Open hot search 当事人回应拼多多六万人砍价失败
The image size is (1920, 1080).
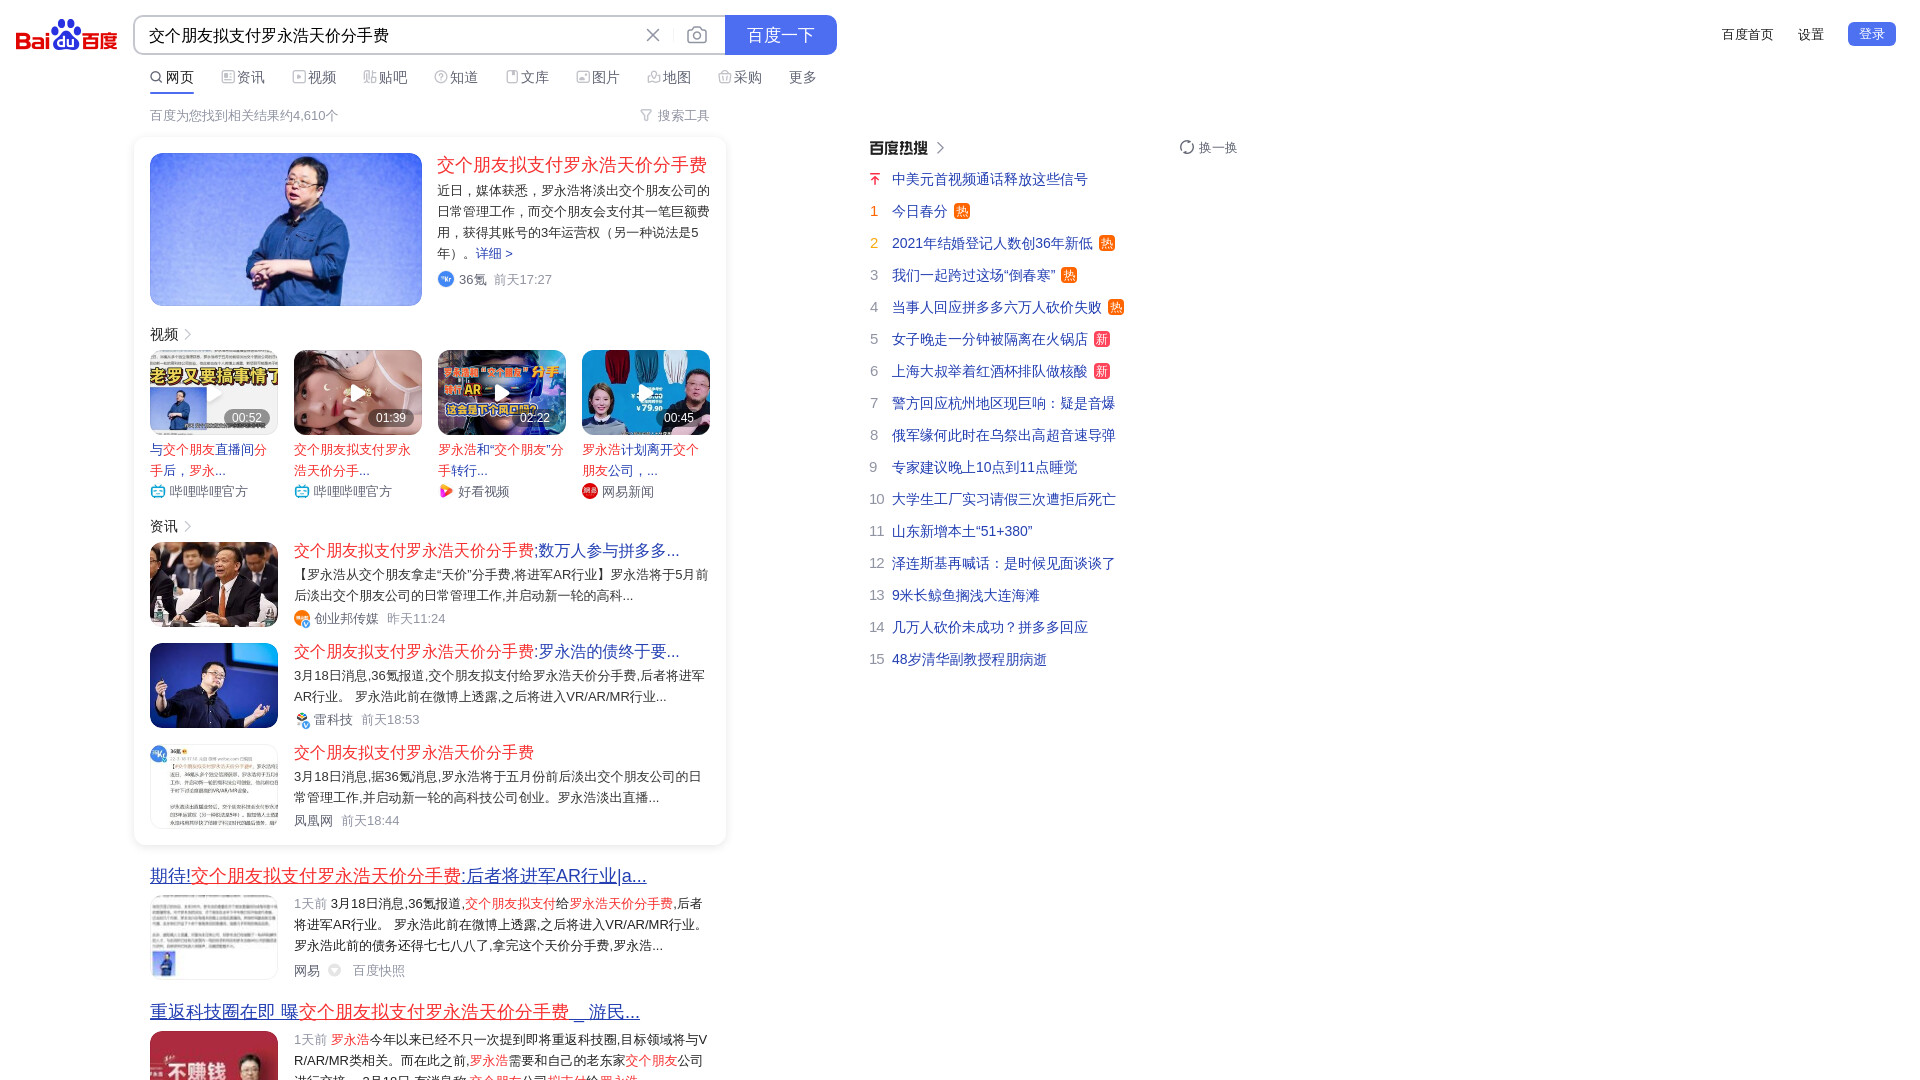coord(997,307)
